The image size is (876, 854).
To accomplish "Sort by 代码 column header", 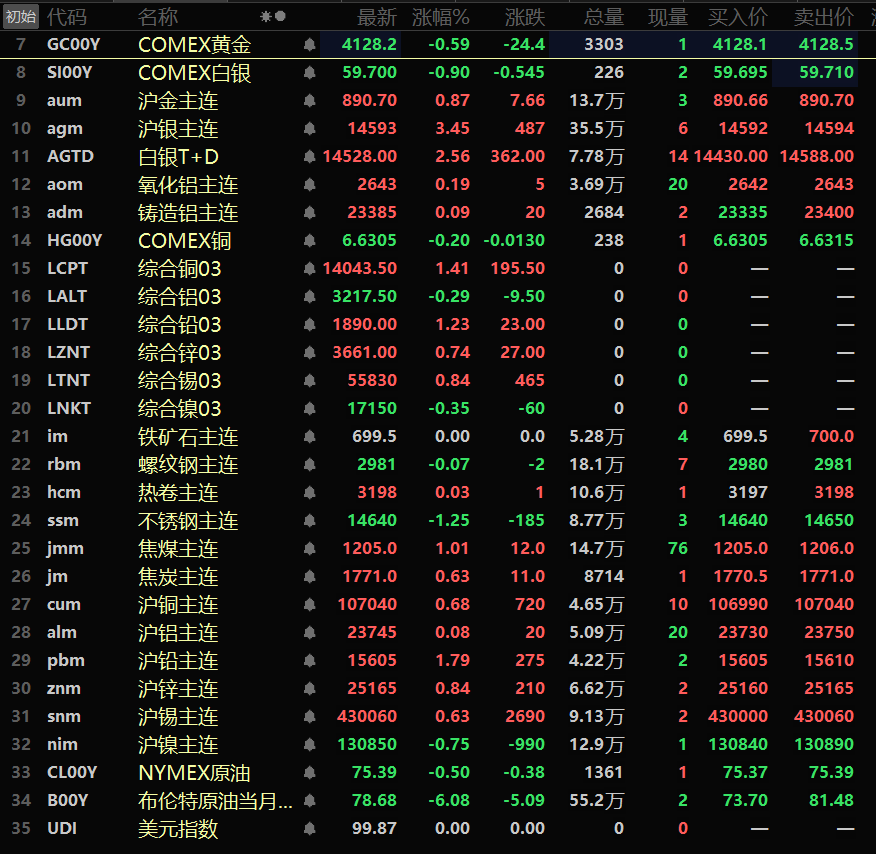I will (66, 17).
